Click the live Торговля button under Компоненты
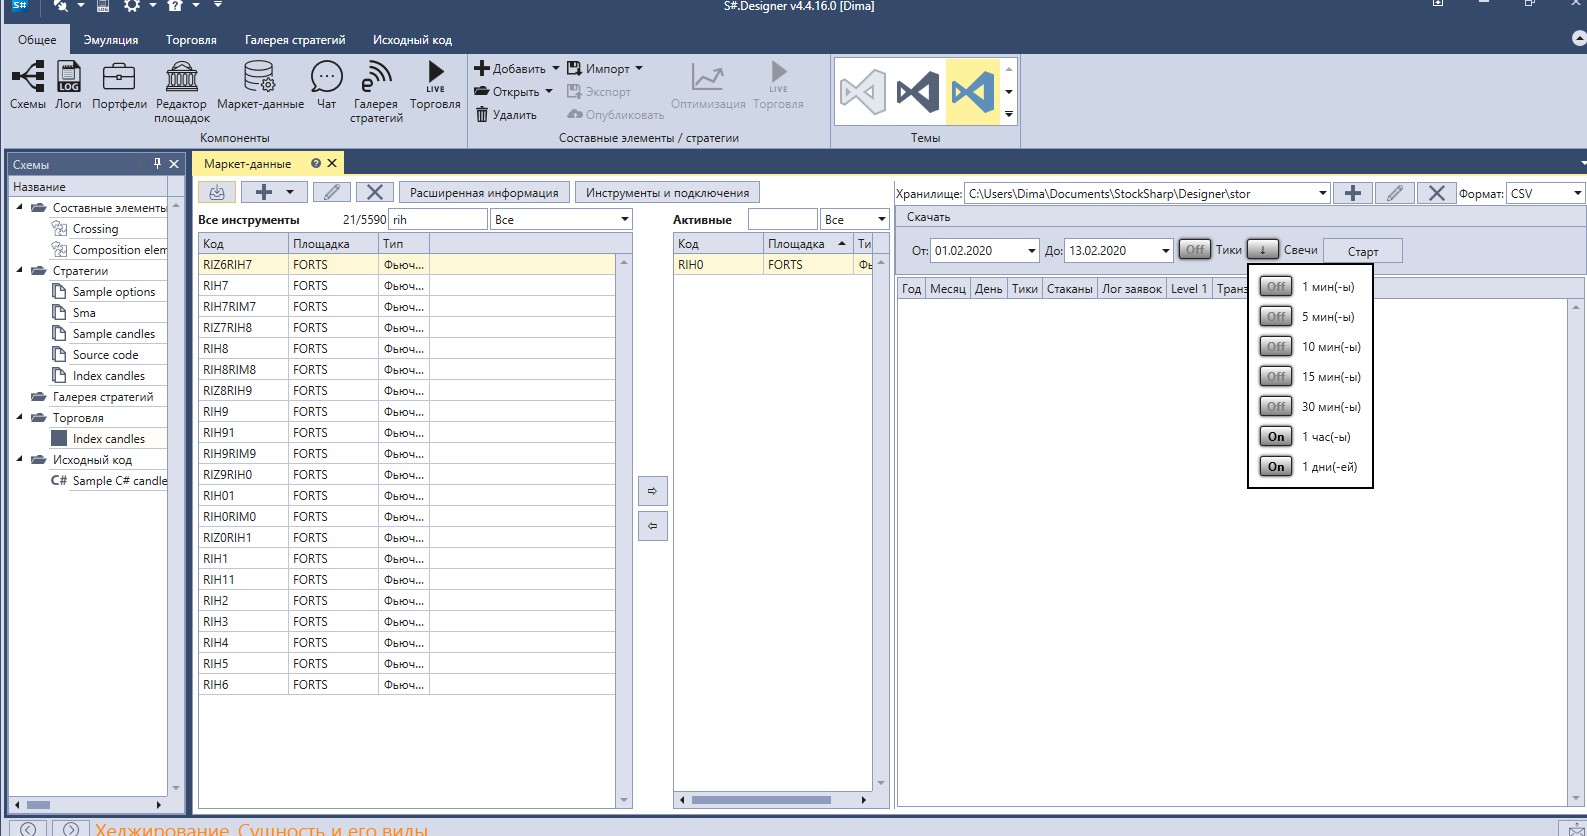The height and width of the screenshot is (836, 1587). pyautogui.click(x=435, y=85)
